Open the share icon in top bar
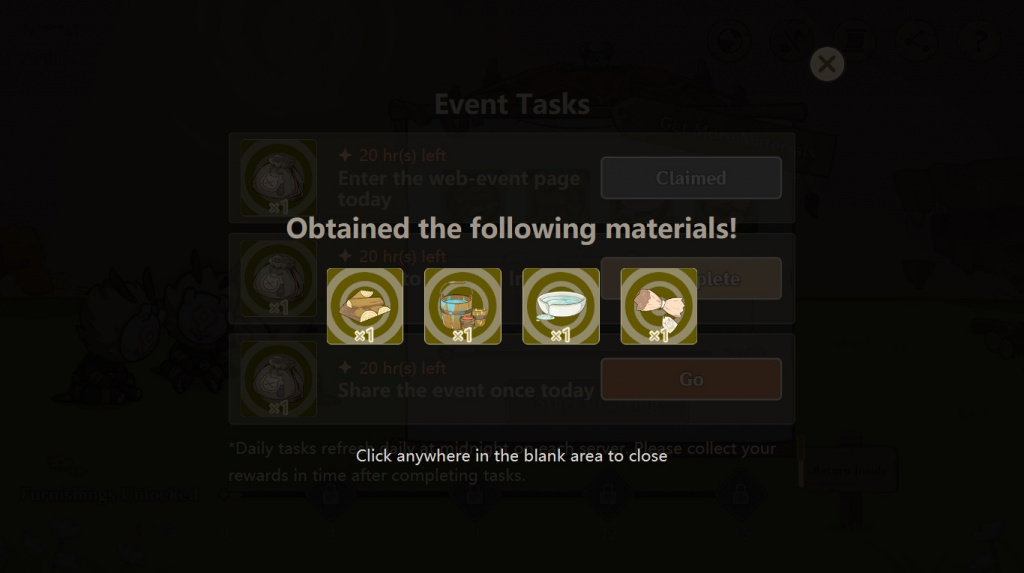This screenshot has width=1024, height=573. (917, 41)
